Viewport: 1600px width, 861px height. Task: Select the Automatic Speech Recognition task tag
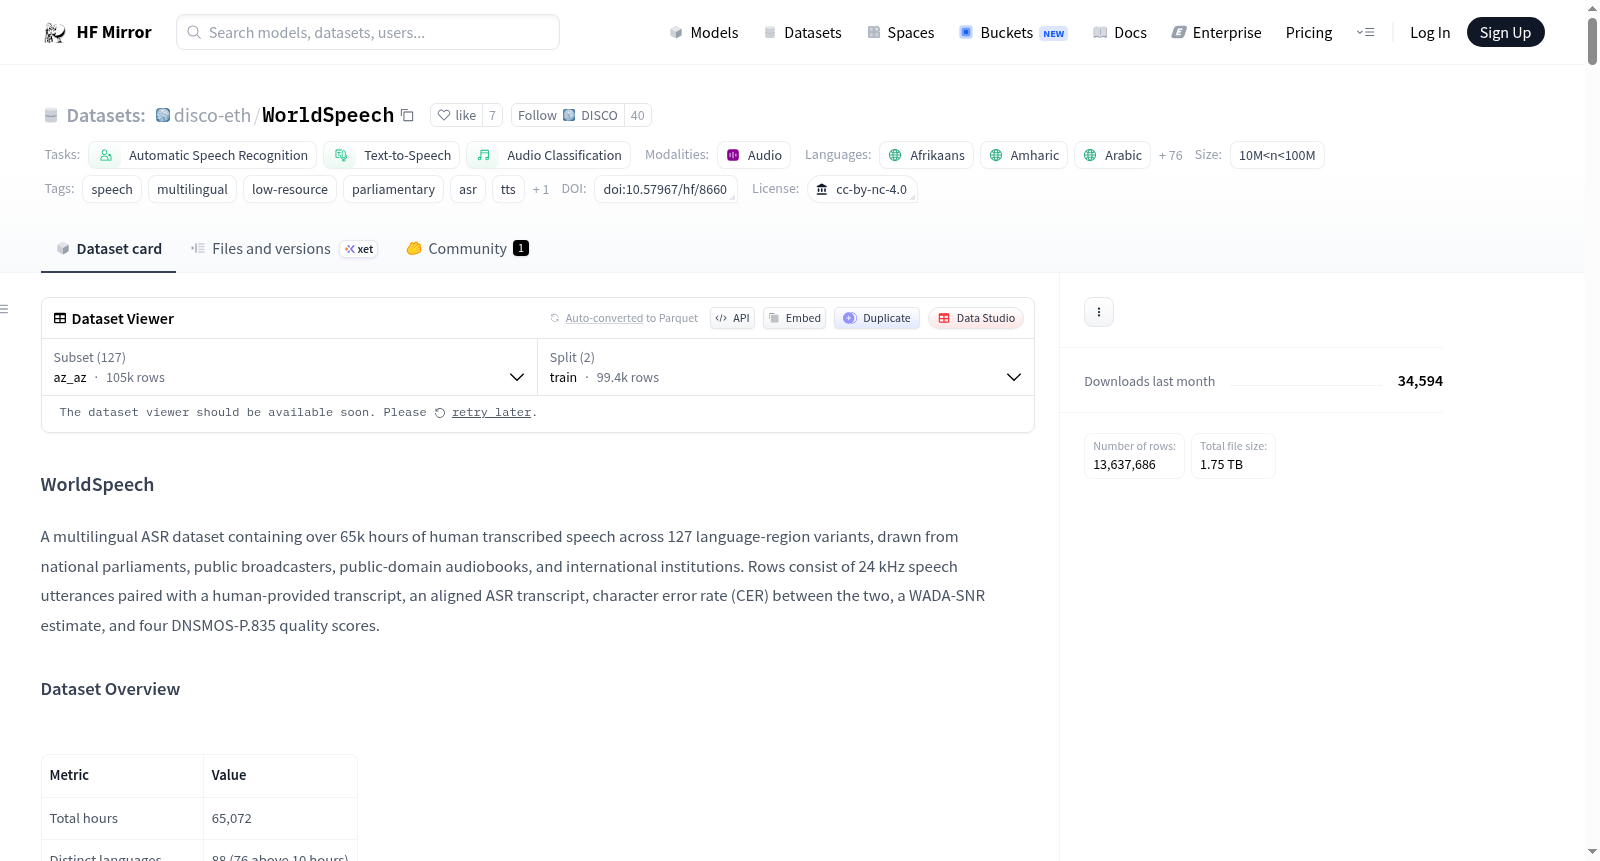tap(203, 155)
